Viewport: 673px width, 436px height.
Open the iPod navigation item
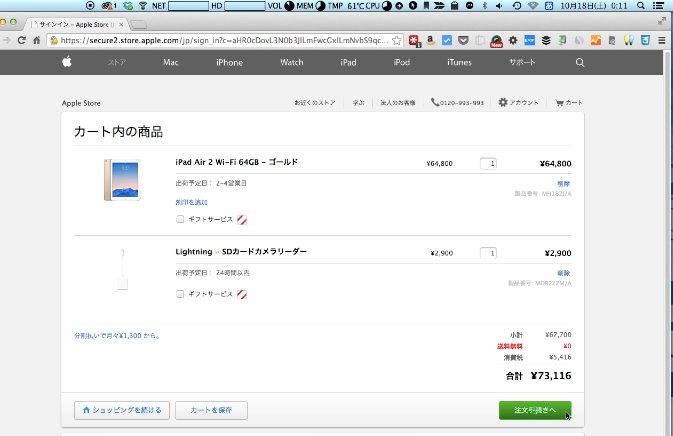[401, 63]
